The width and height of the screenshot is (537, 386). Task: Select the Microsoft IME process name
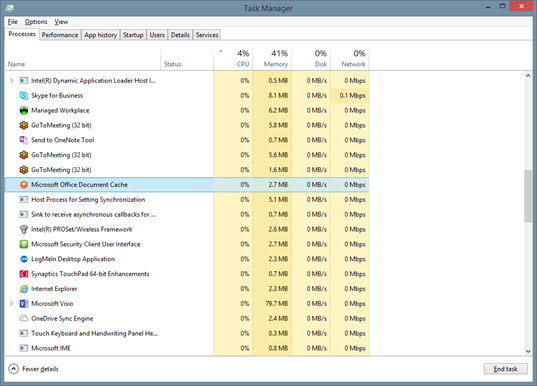pos(51,348)
